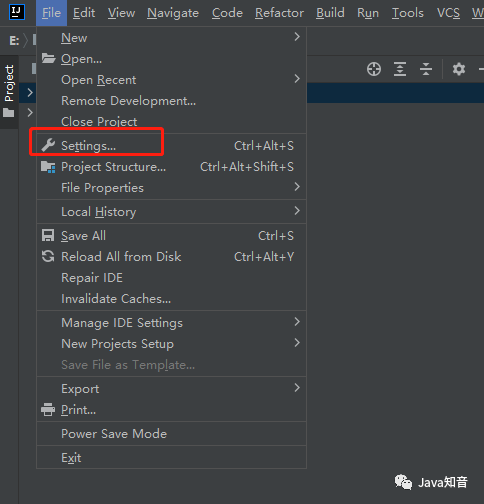
Task: Open the Run menu
Action: click(x=368, y=13)
